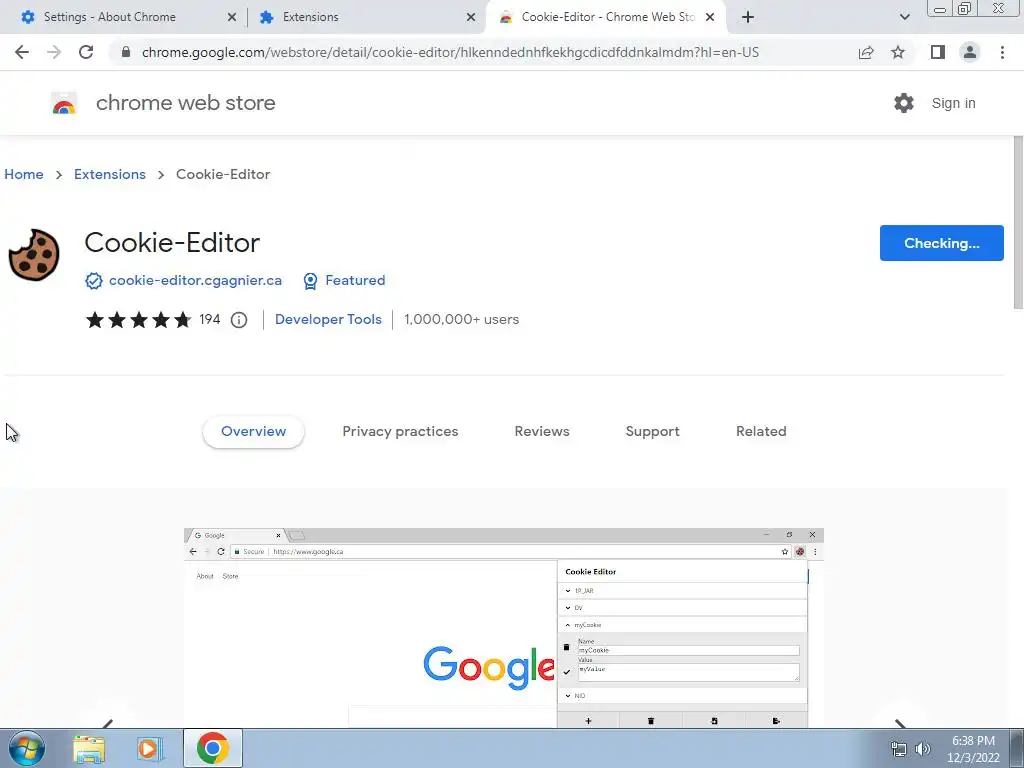Click the browser forward arrow
This screenshot has width=1024, height=768.
tap(54, 52)
